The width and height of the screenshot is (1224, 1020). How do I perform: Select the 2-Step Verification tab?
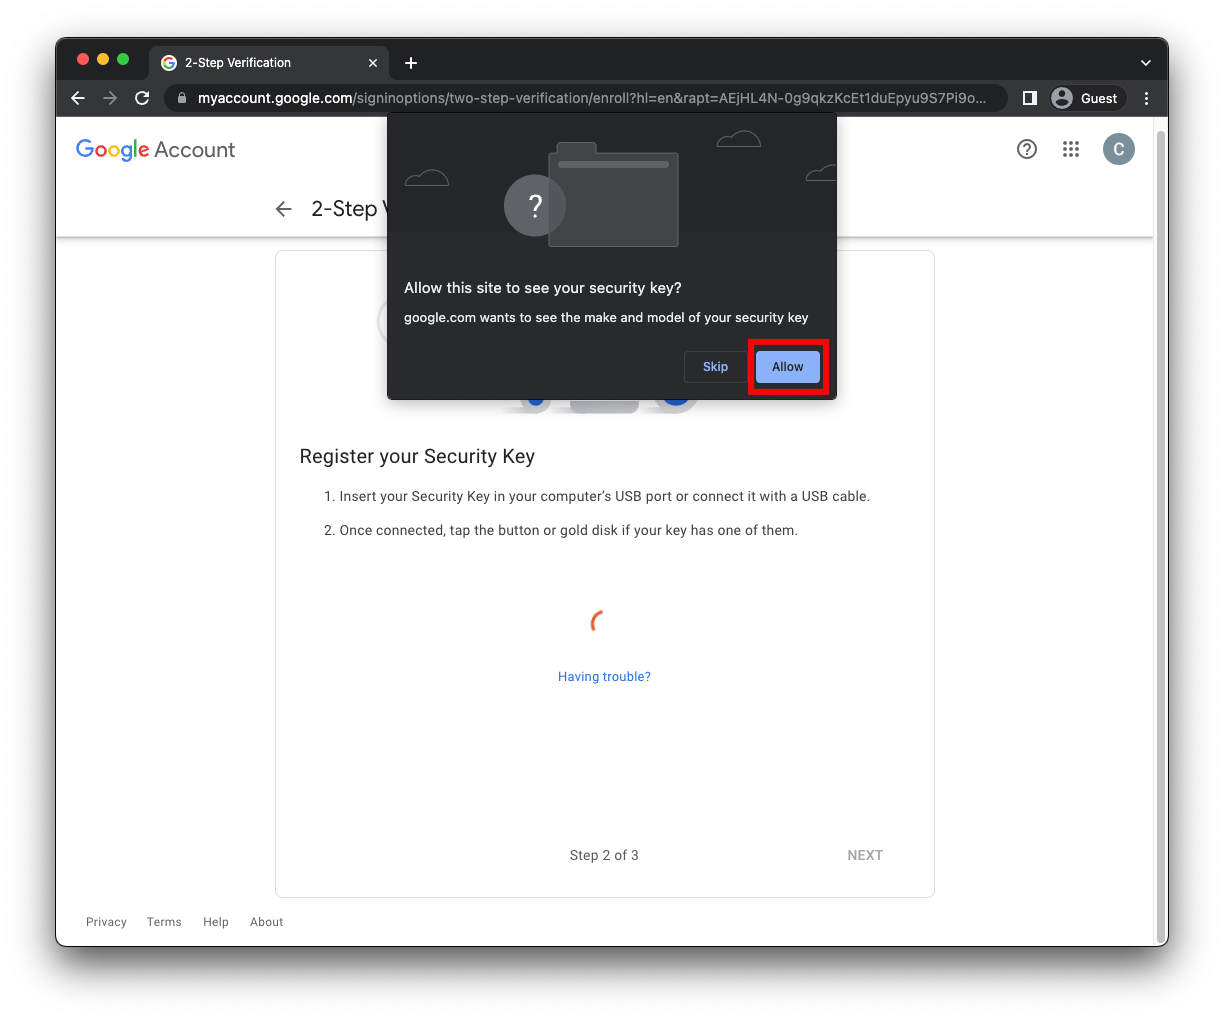click(x=269, y=62)
